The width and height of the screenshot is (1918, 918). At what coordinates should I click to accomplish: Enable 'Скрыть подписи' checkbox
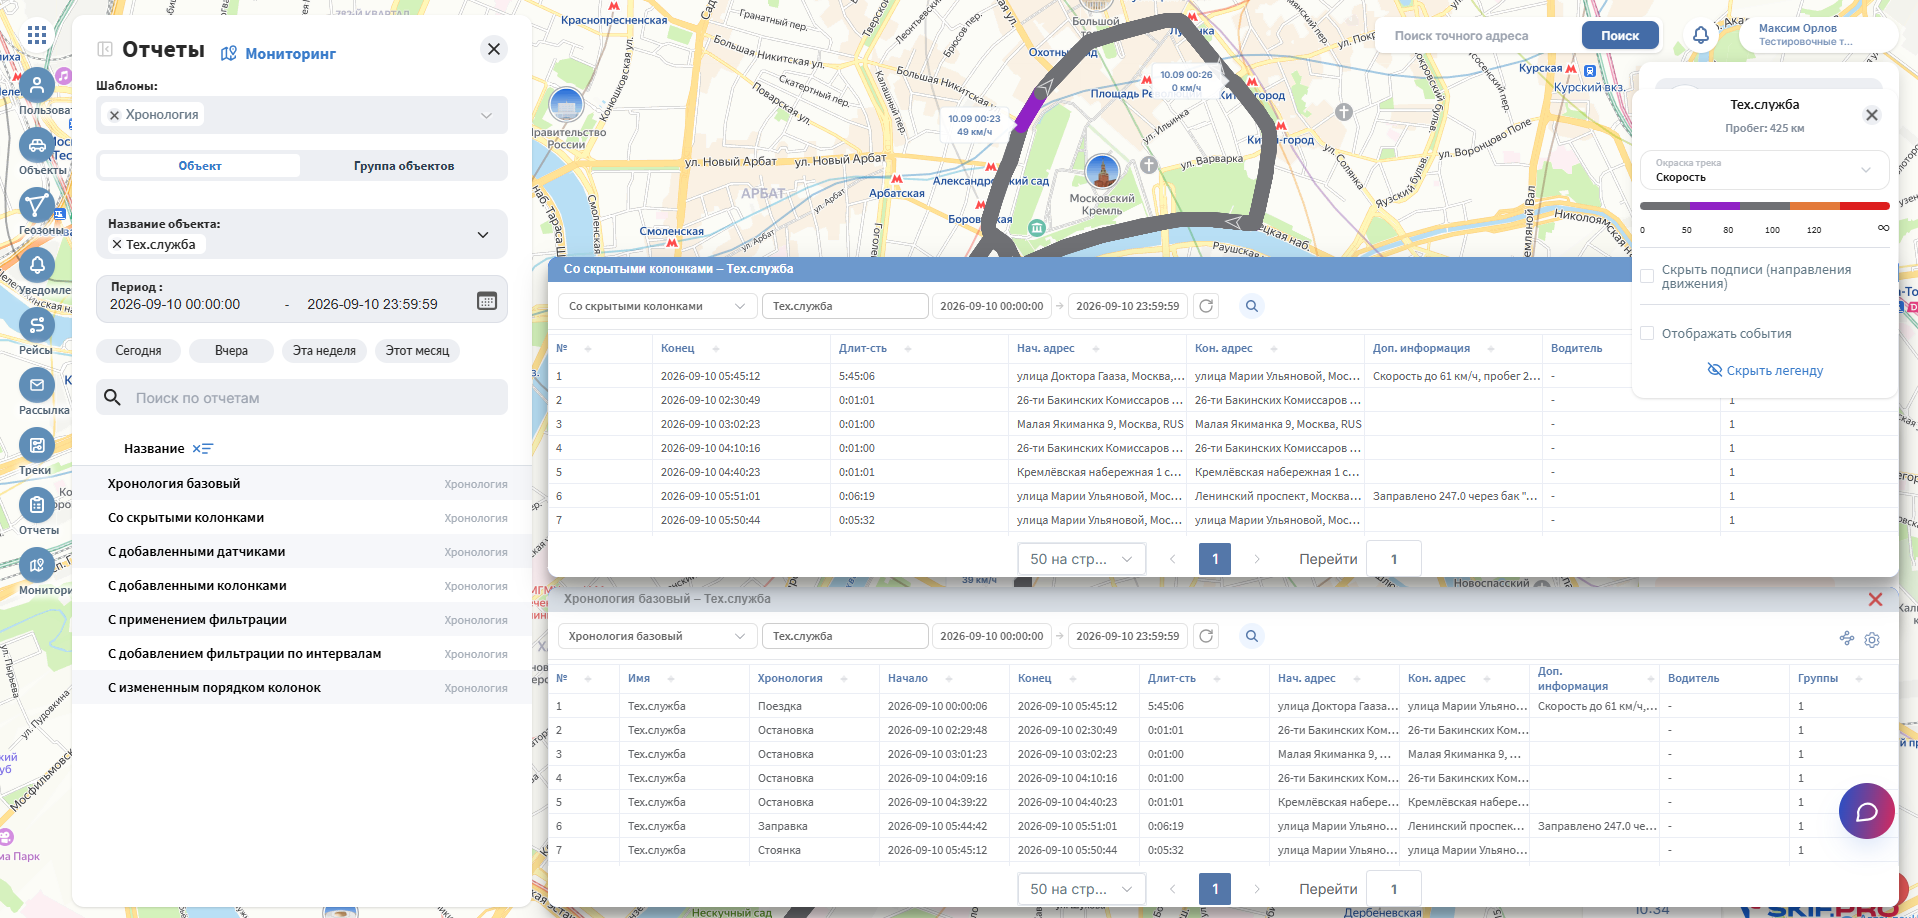point(1647,276)
